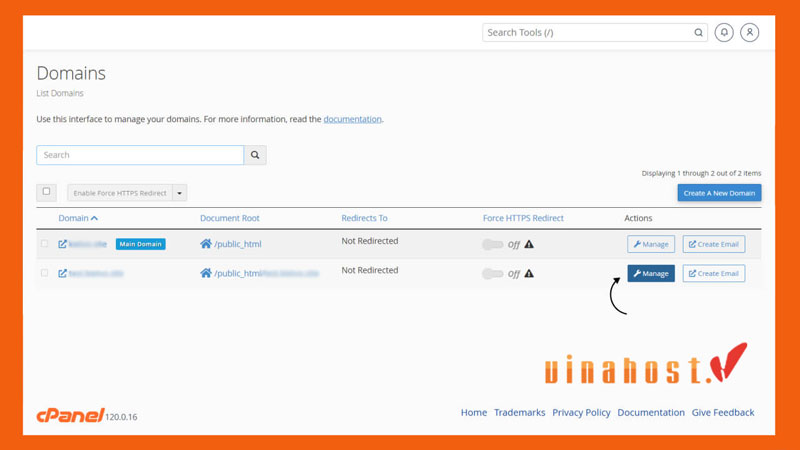
Task: Click the version number 120.0.16 text
Action: coord(121,417)
